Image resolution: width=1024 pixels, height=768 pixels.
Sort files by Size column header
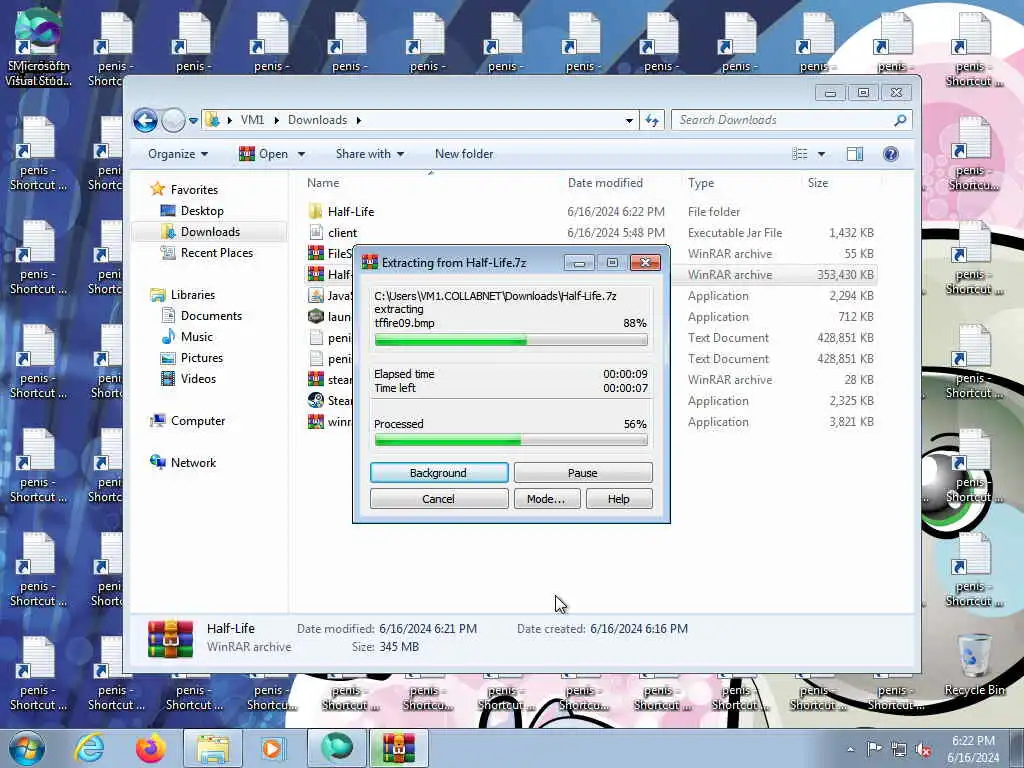[x=818, y=183]
